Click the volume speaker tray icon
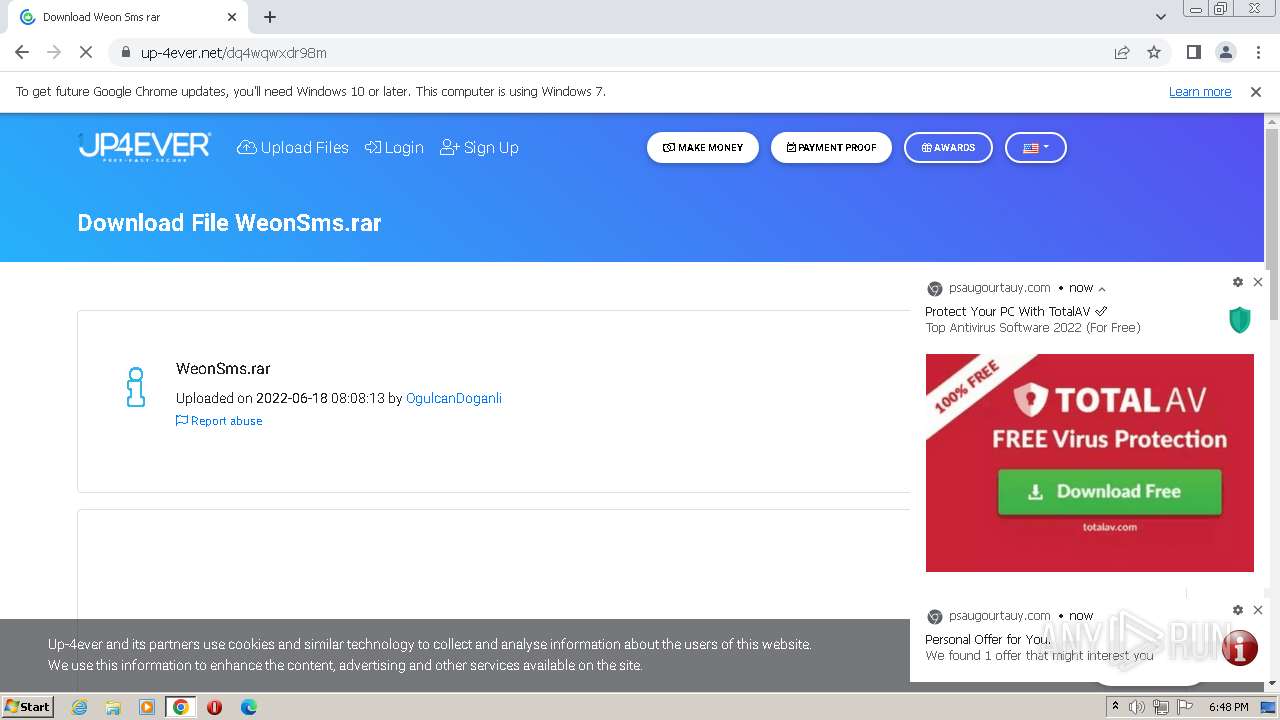This screenshot has height=720, width=1280. [1137, 707]
